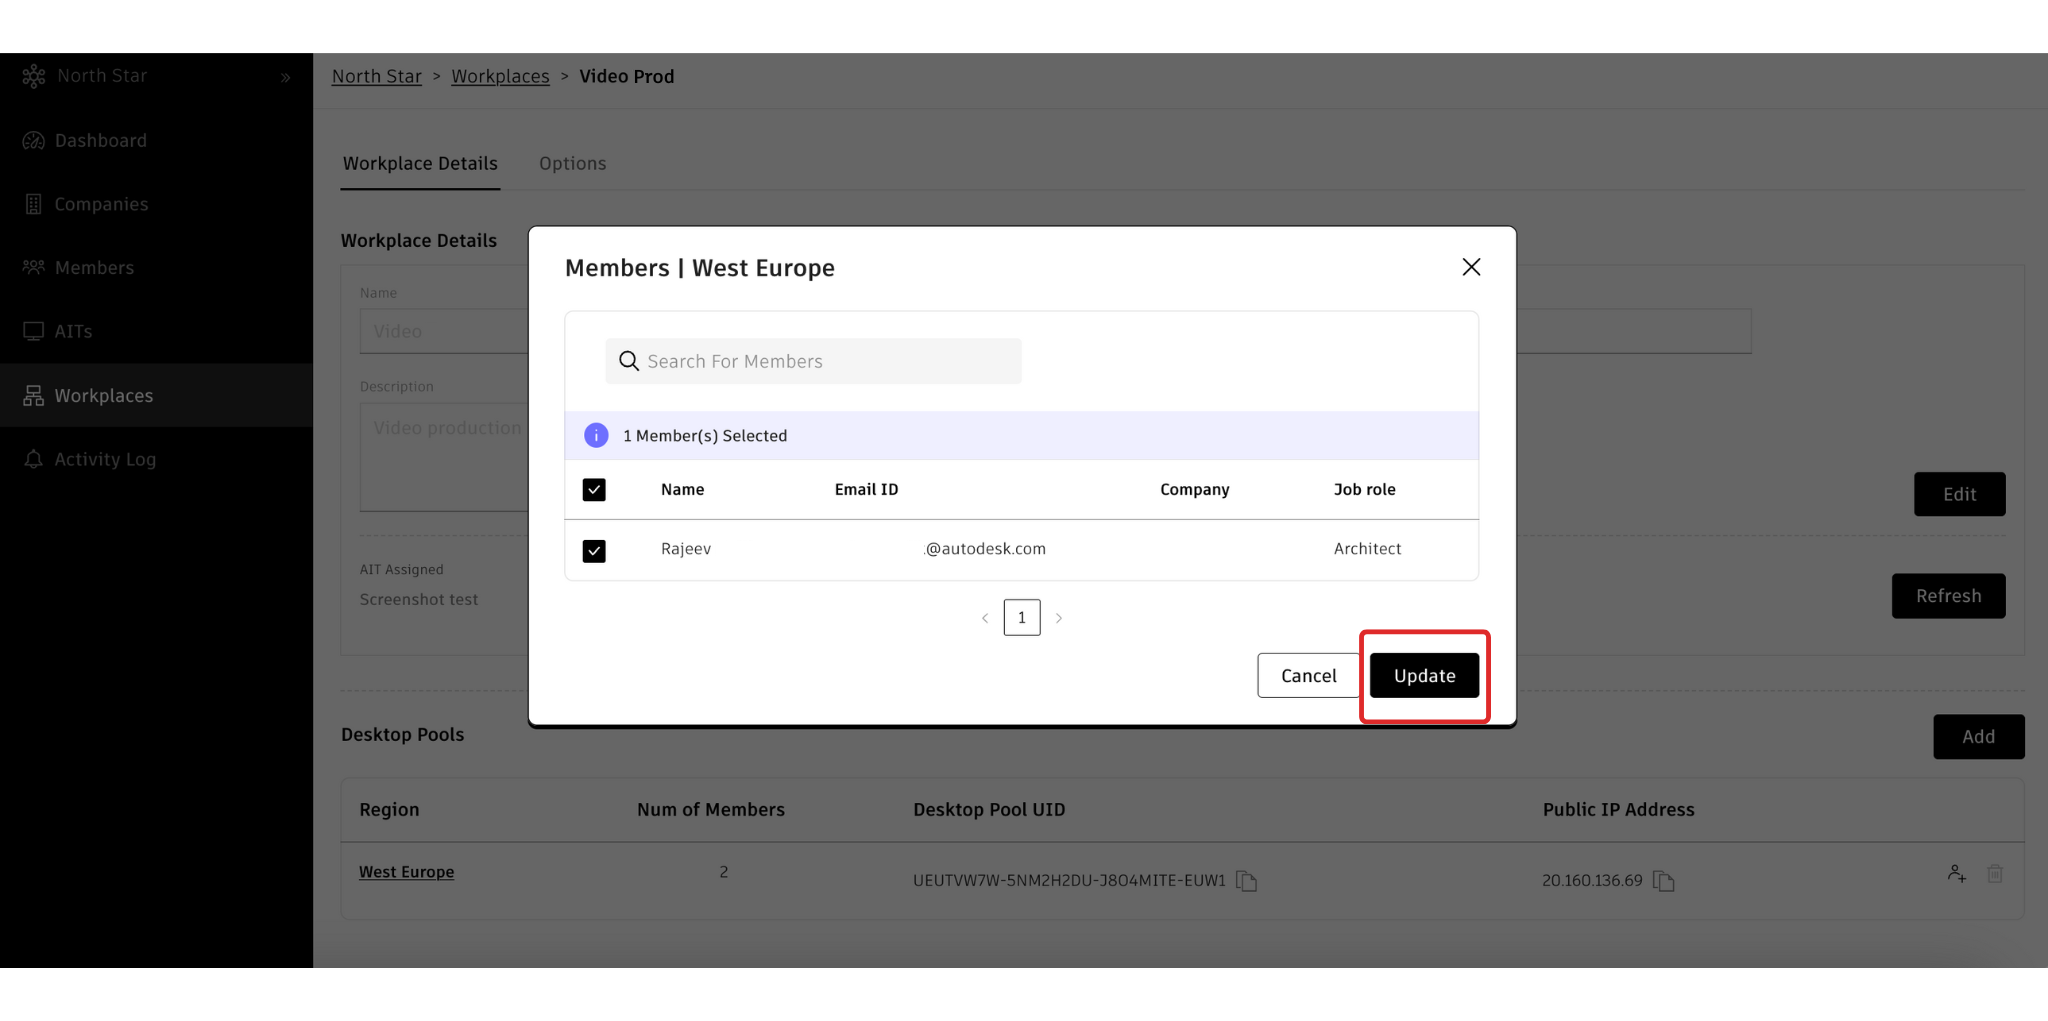Expand the North Star sidebar chevron
2048x1021 pixels.
point(286,77)
